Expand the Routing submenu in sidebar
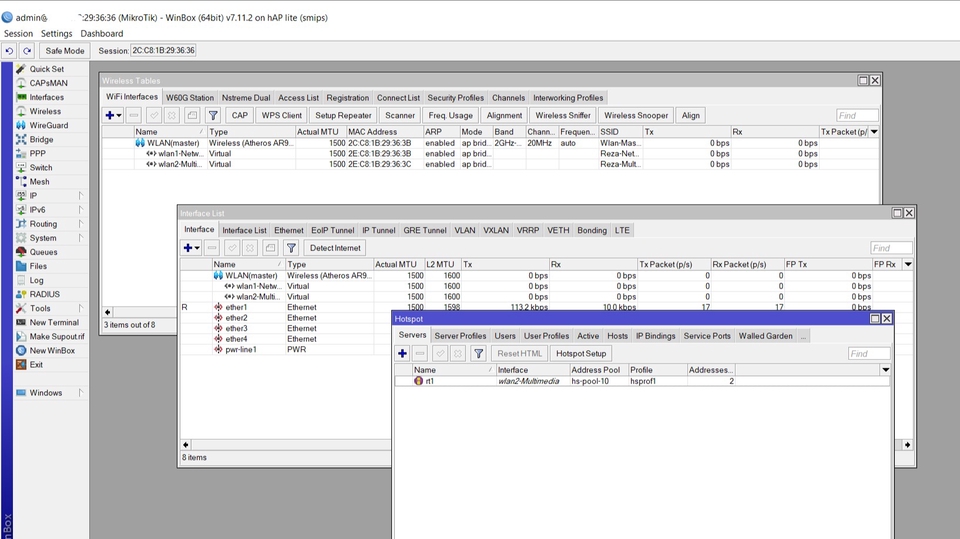Screen dimensions: 960x539 (80, 224)
